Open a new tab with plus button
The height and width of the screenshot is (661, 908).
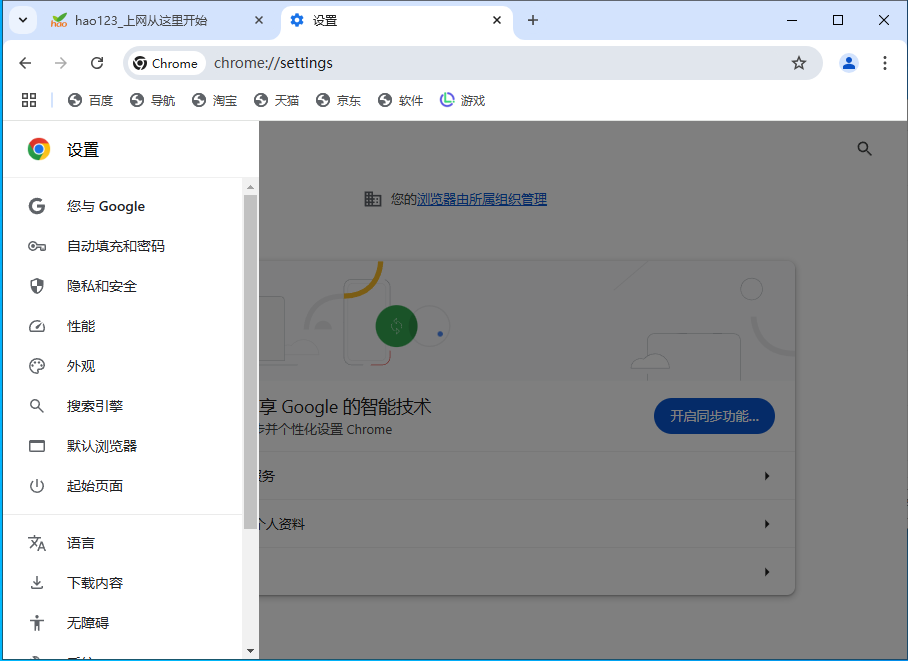[533, 20]
